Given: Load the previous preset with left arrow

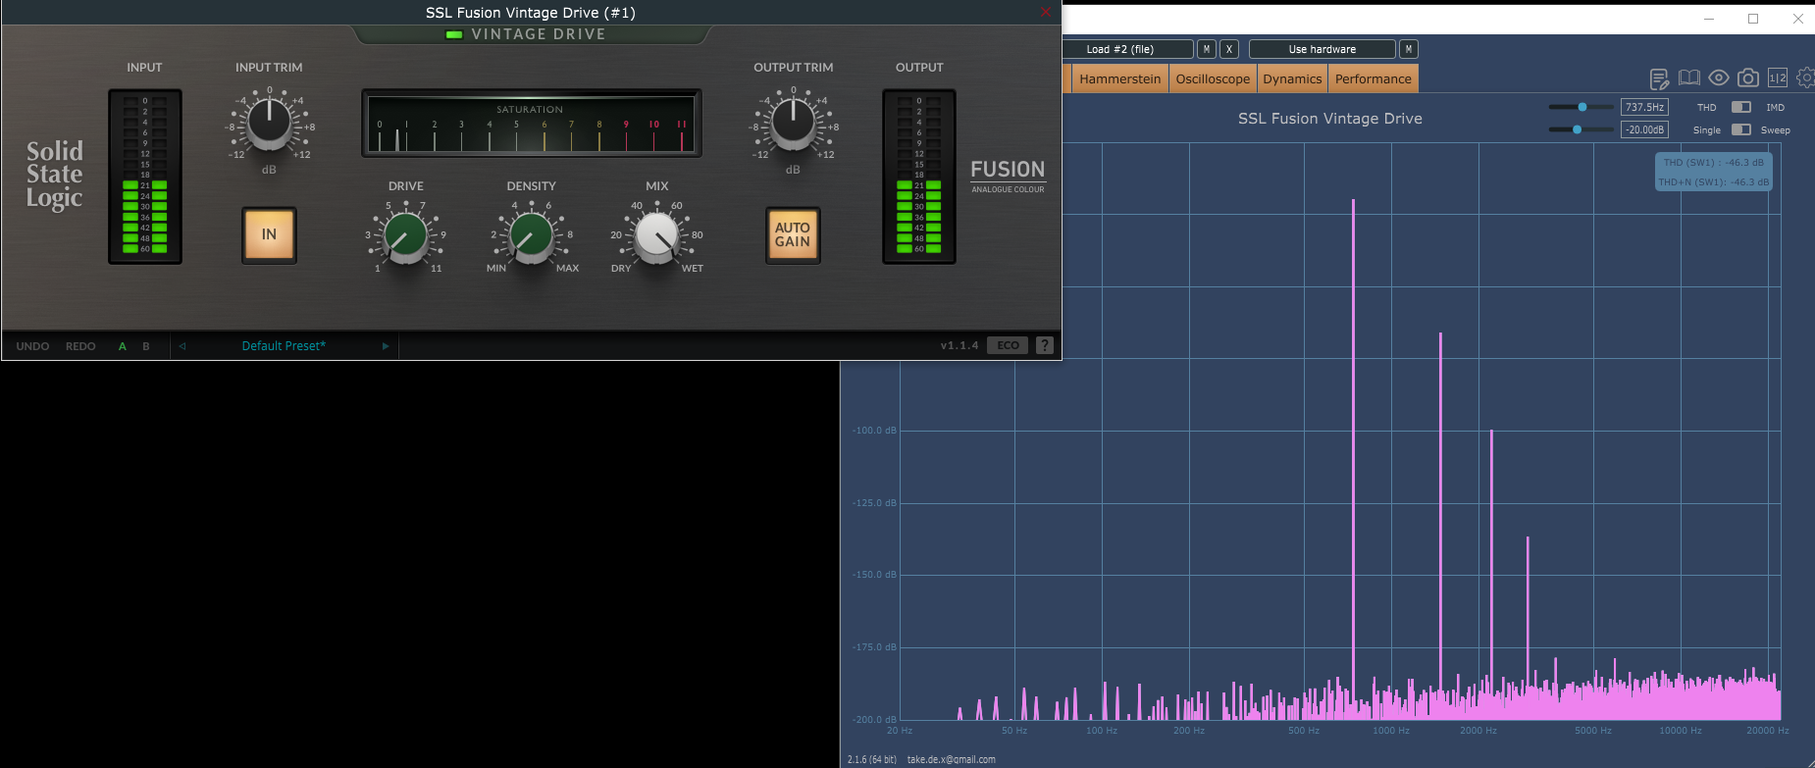Looking at the screenshot, I should (x=182, y=346).
